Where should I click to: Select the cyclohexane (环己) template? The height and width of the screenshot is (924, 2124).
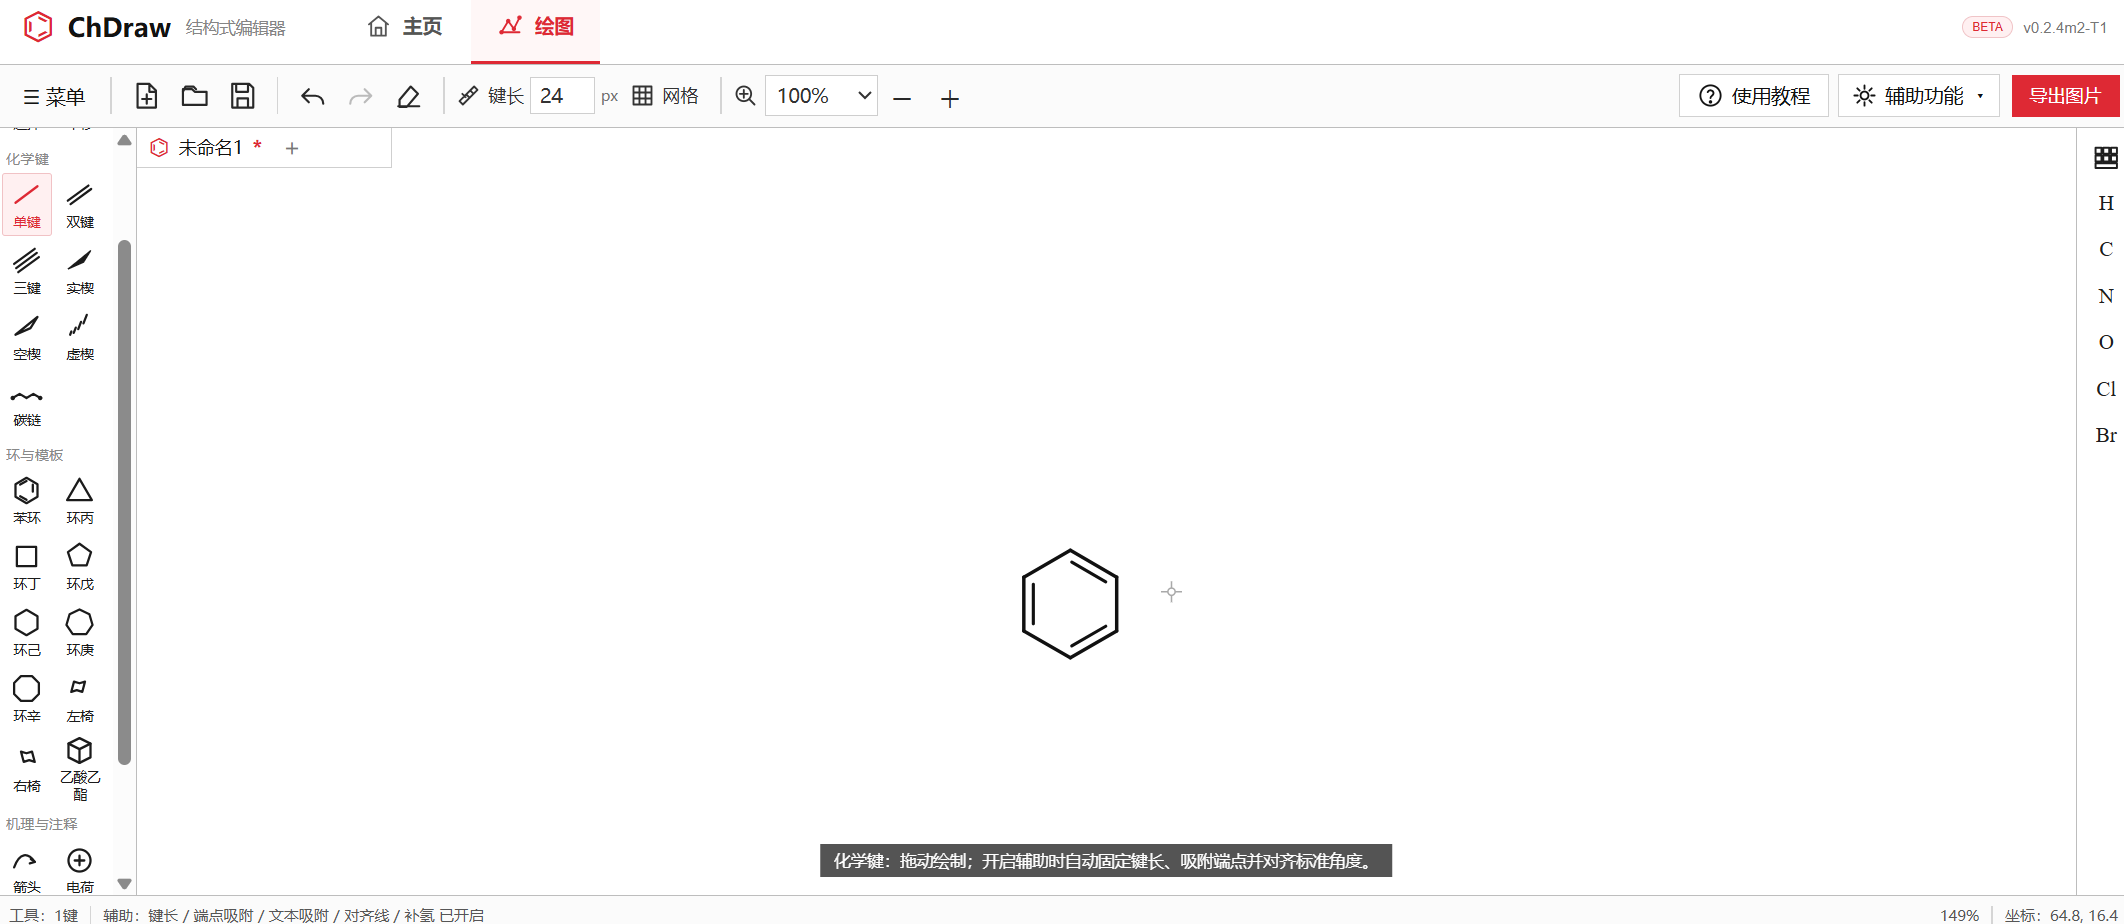coord(27,633)
